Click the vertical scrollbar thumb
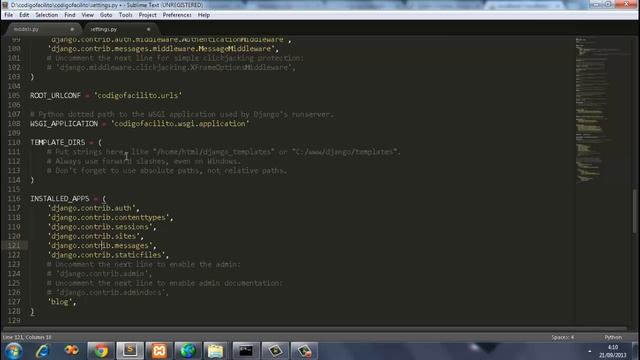Viewport: 640px width, 360px height. (x=635, y=211)
